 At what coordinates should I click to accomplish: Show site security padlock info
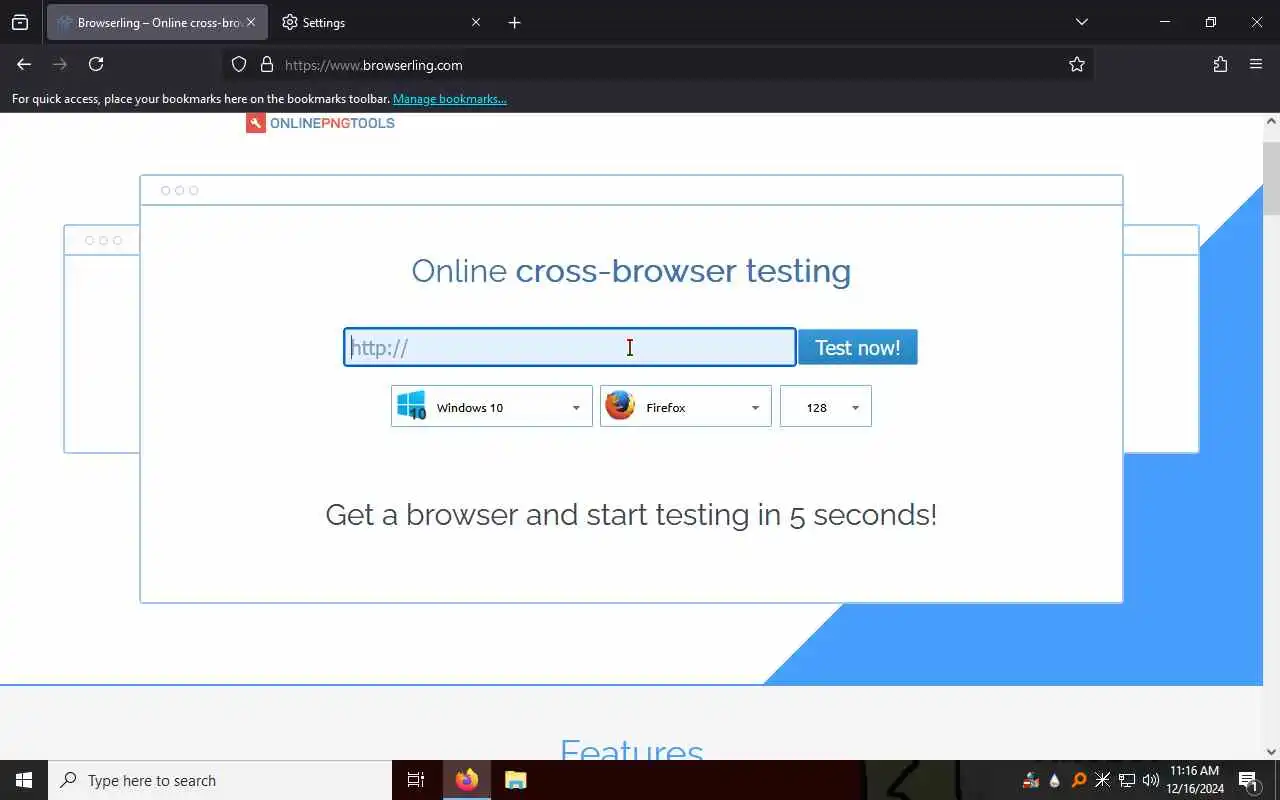point(267,64)
